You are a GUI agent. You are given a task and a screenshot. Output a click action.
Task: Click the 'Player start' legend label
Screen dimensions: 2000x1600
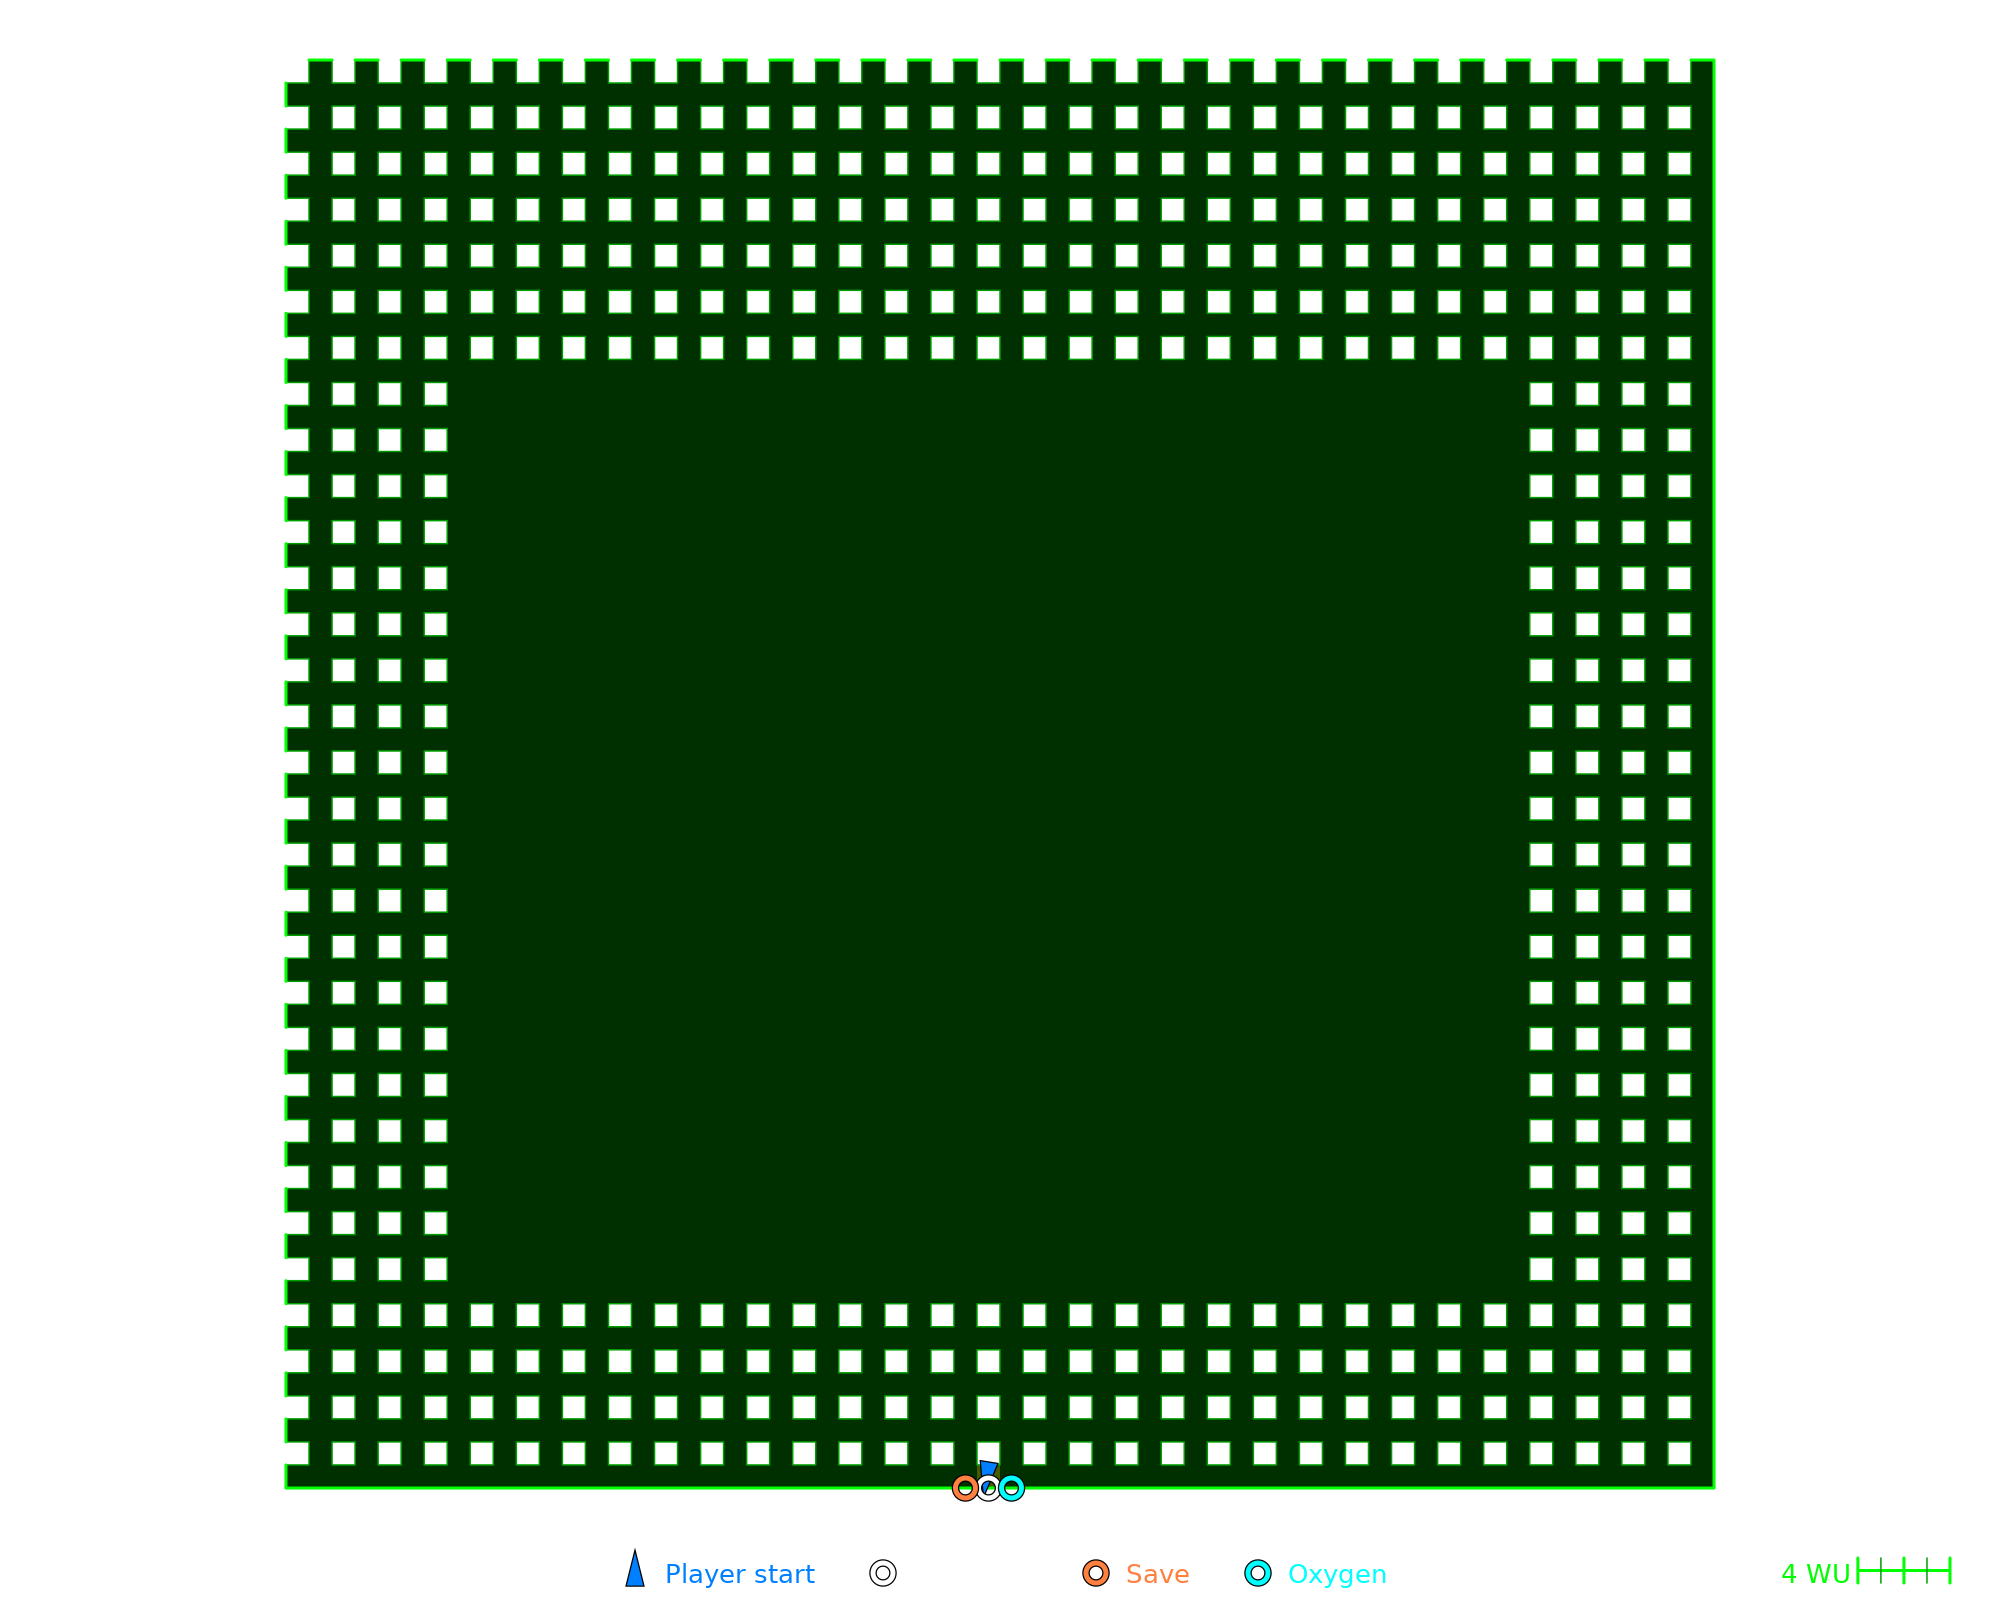pos(739,1574)
